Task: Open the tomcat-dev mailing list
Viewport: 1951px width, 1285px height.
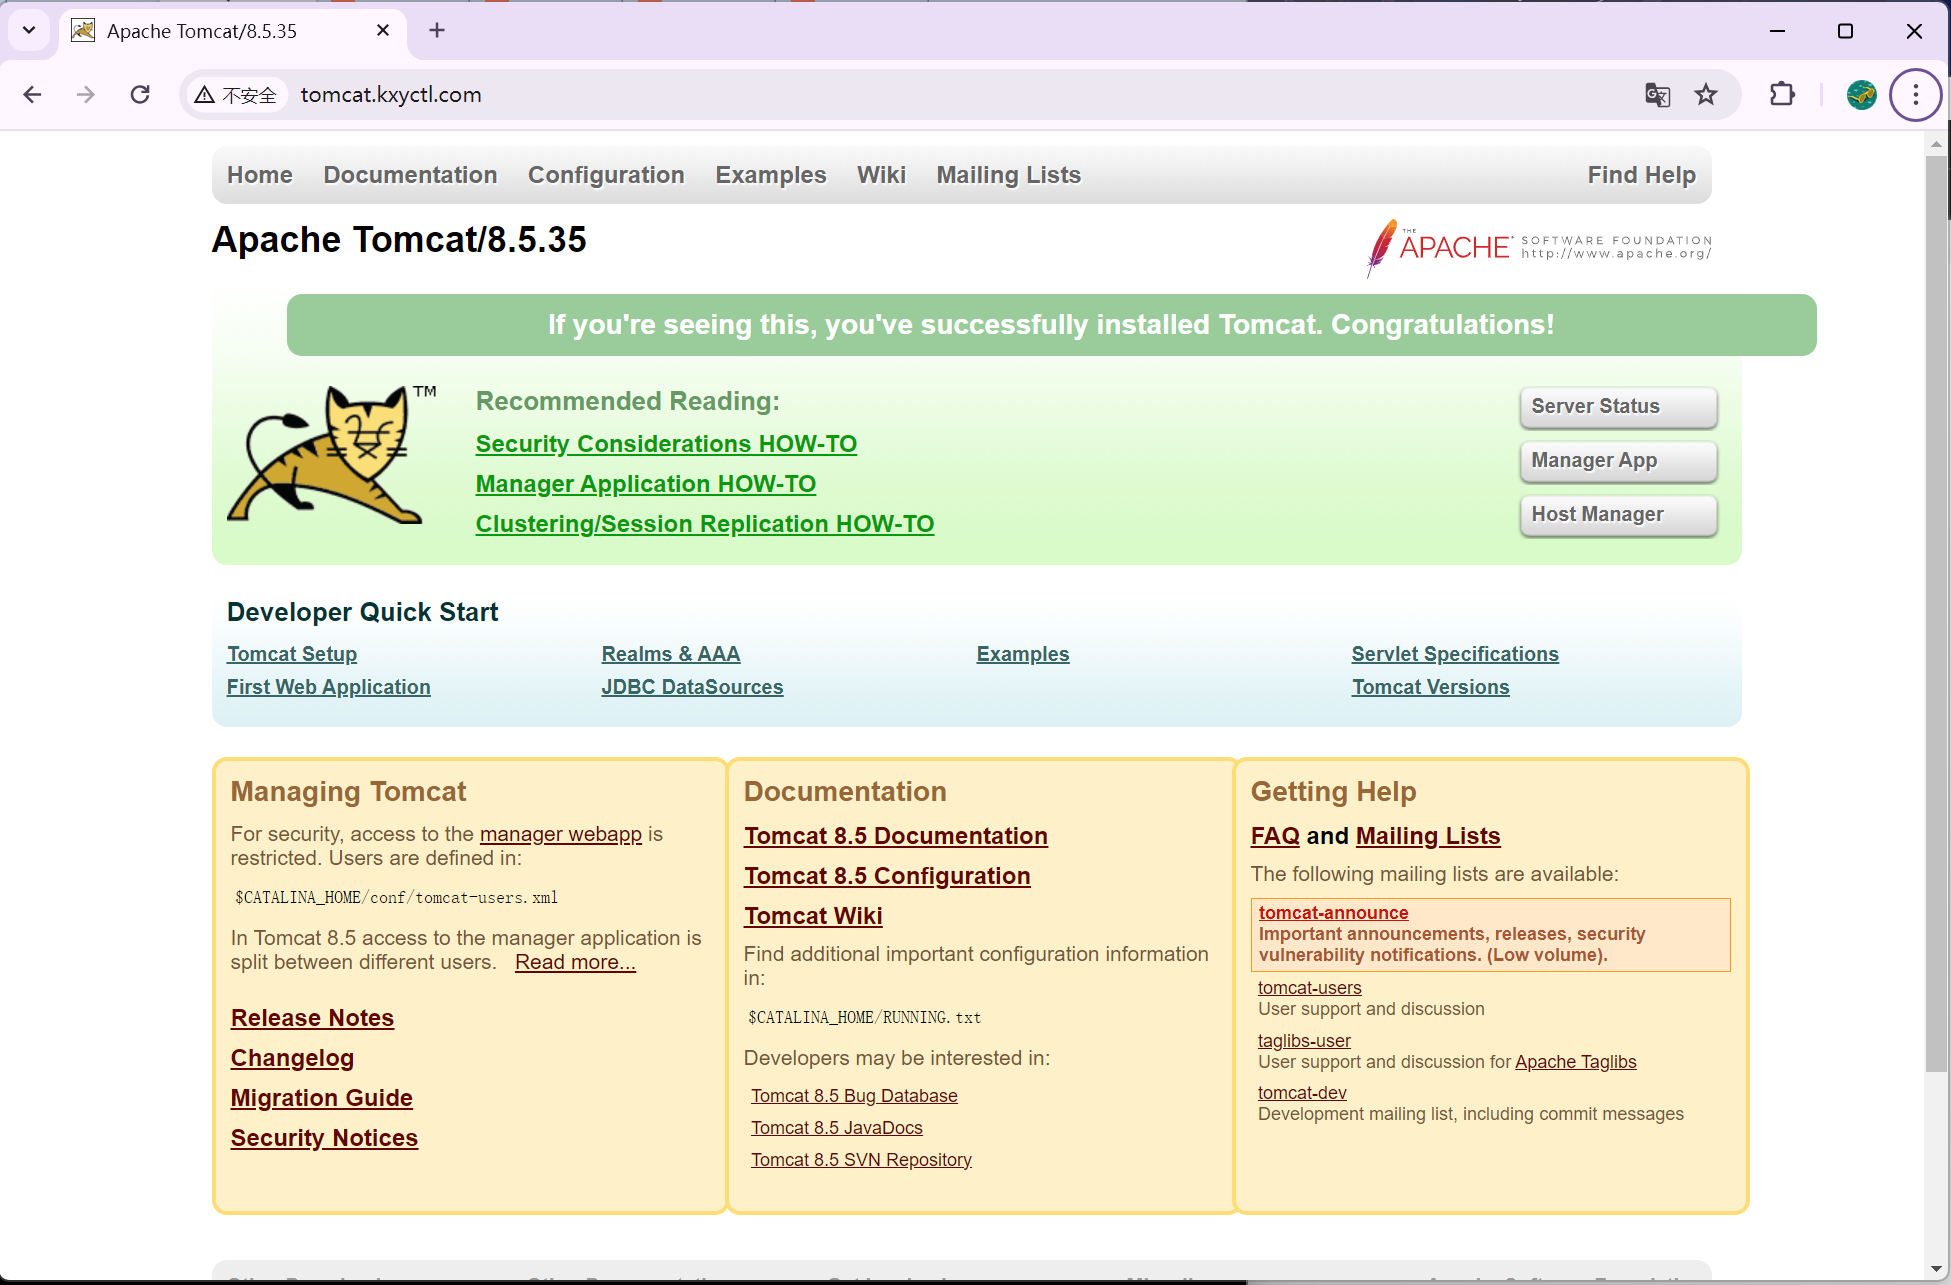Action: pyautogui.click(x=1302, y=1093)
